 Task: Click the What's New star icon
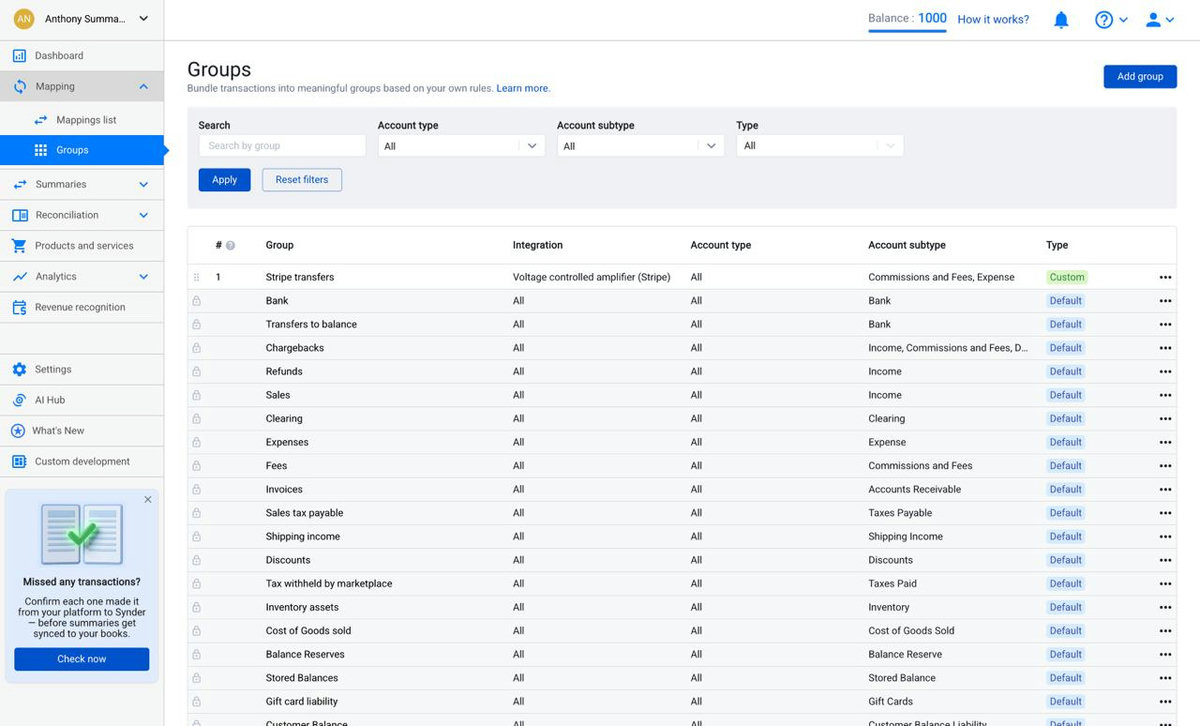19,431
